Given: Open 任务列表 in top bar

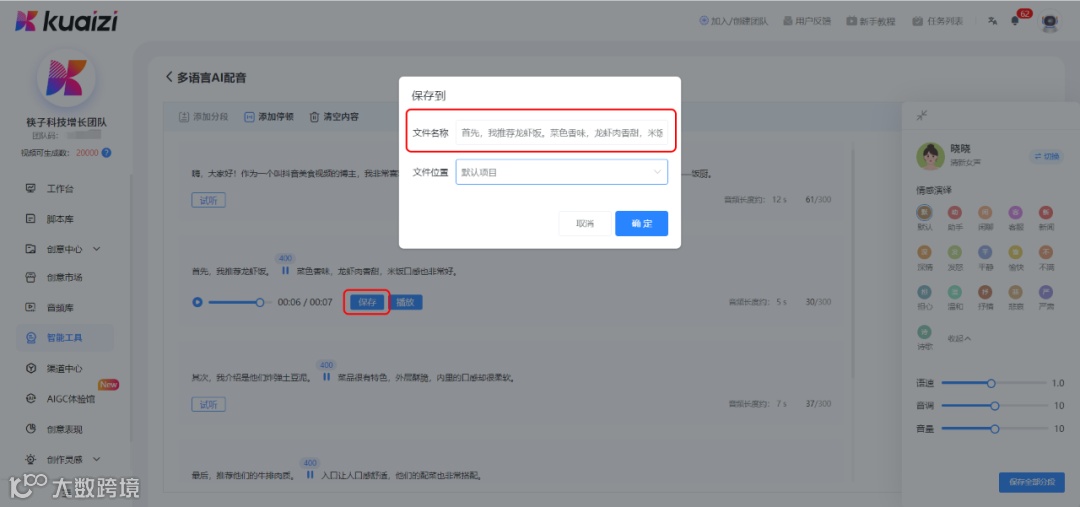Looking at the screenshot, I should tap(937, 21).
